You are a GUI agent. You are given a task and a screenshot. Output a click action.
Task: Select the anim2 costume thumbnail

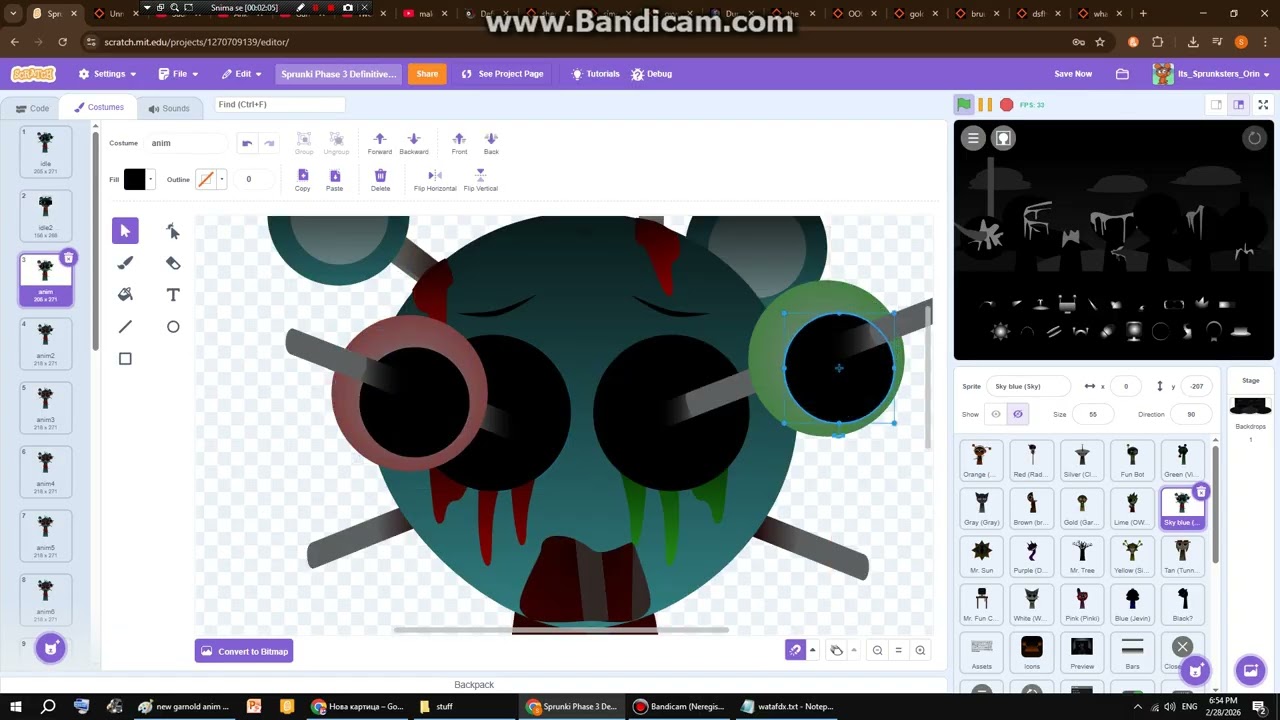click(x=45, y=343)
